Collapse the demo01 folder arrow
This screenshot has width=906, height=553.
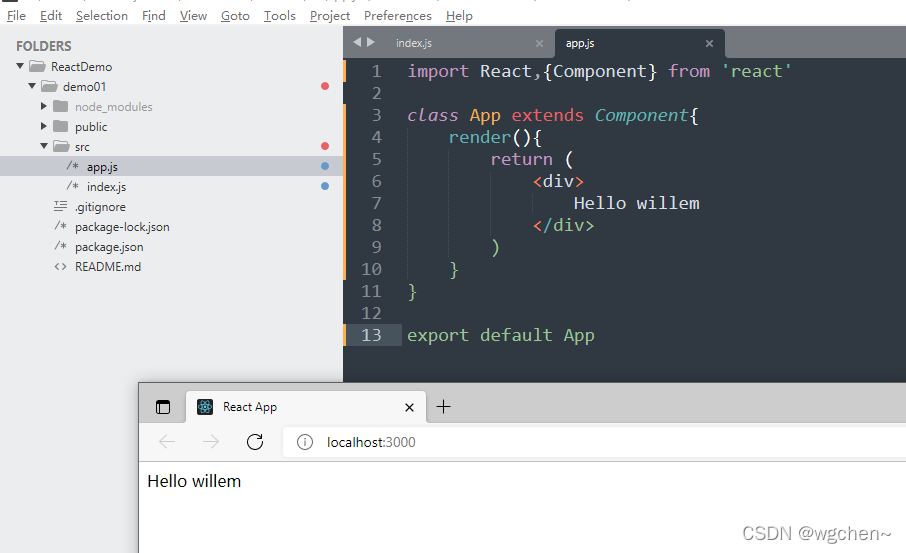tap(32, 86)
